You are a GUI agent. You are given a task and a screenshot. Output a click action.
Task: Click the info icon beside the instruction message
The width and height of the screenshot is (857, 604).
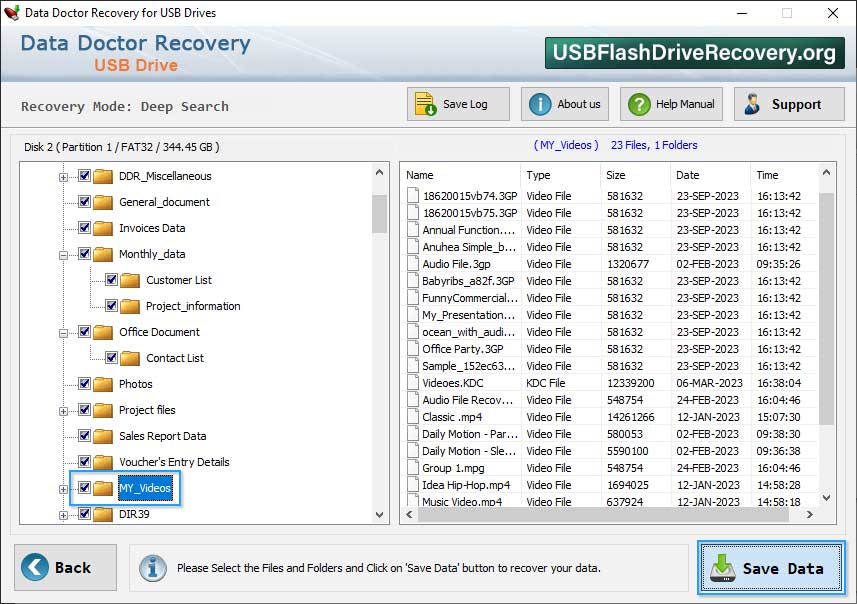[152, 568]
